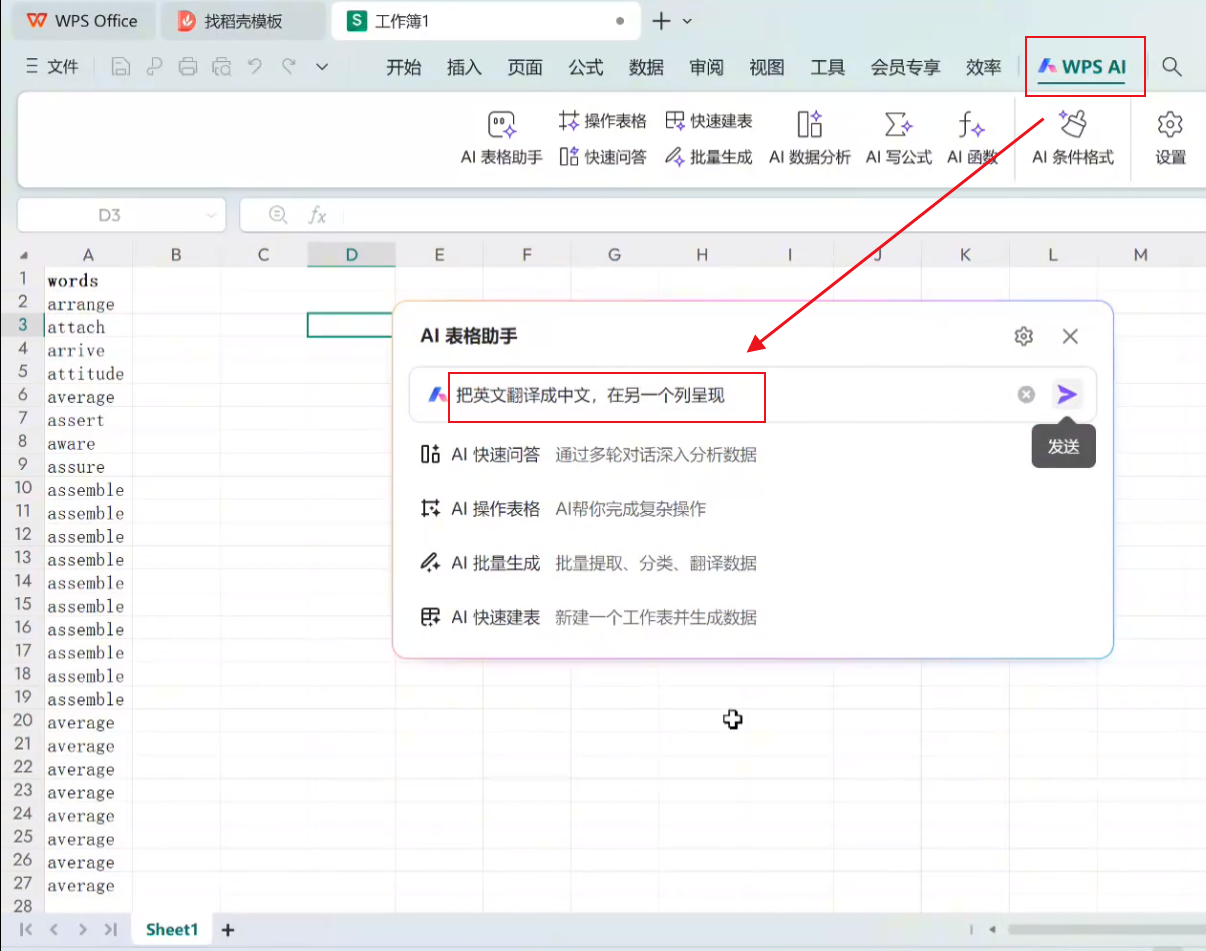Open the new tab dropdown arrow beside plus

[x=687, y=21]
